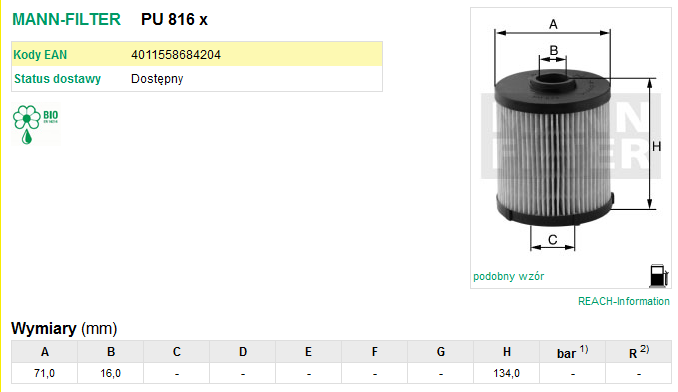This screenshot has width=678, height=392.
Task: Click column header A in dimensions table
Action: (x=45, y=352)
